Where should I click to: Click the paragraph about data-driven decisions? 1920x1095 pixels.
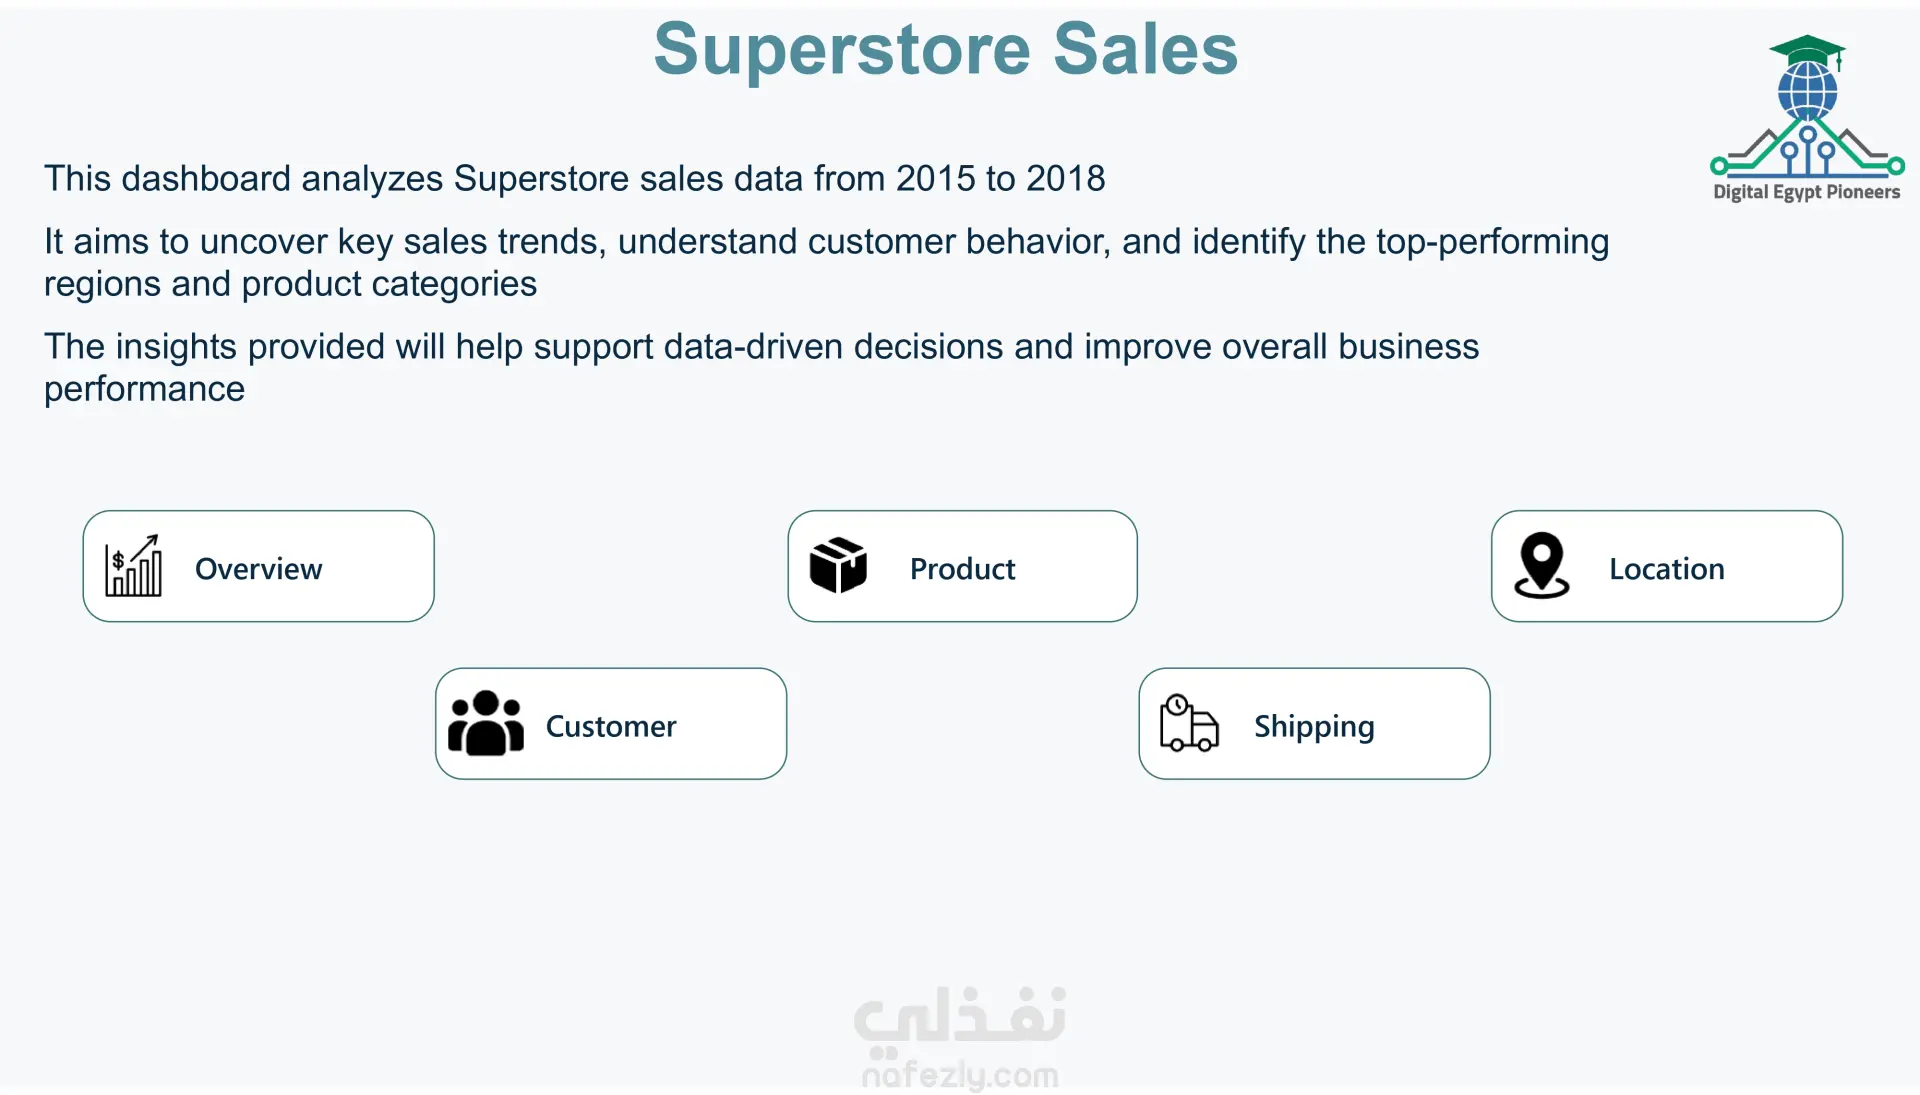click(x=760, y=367)
